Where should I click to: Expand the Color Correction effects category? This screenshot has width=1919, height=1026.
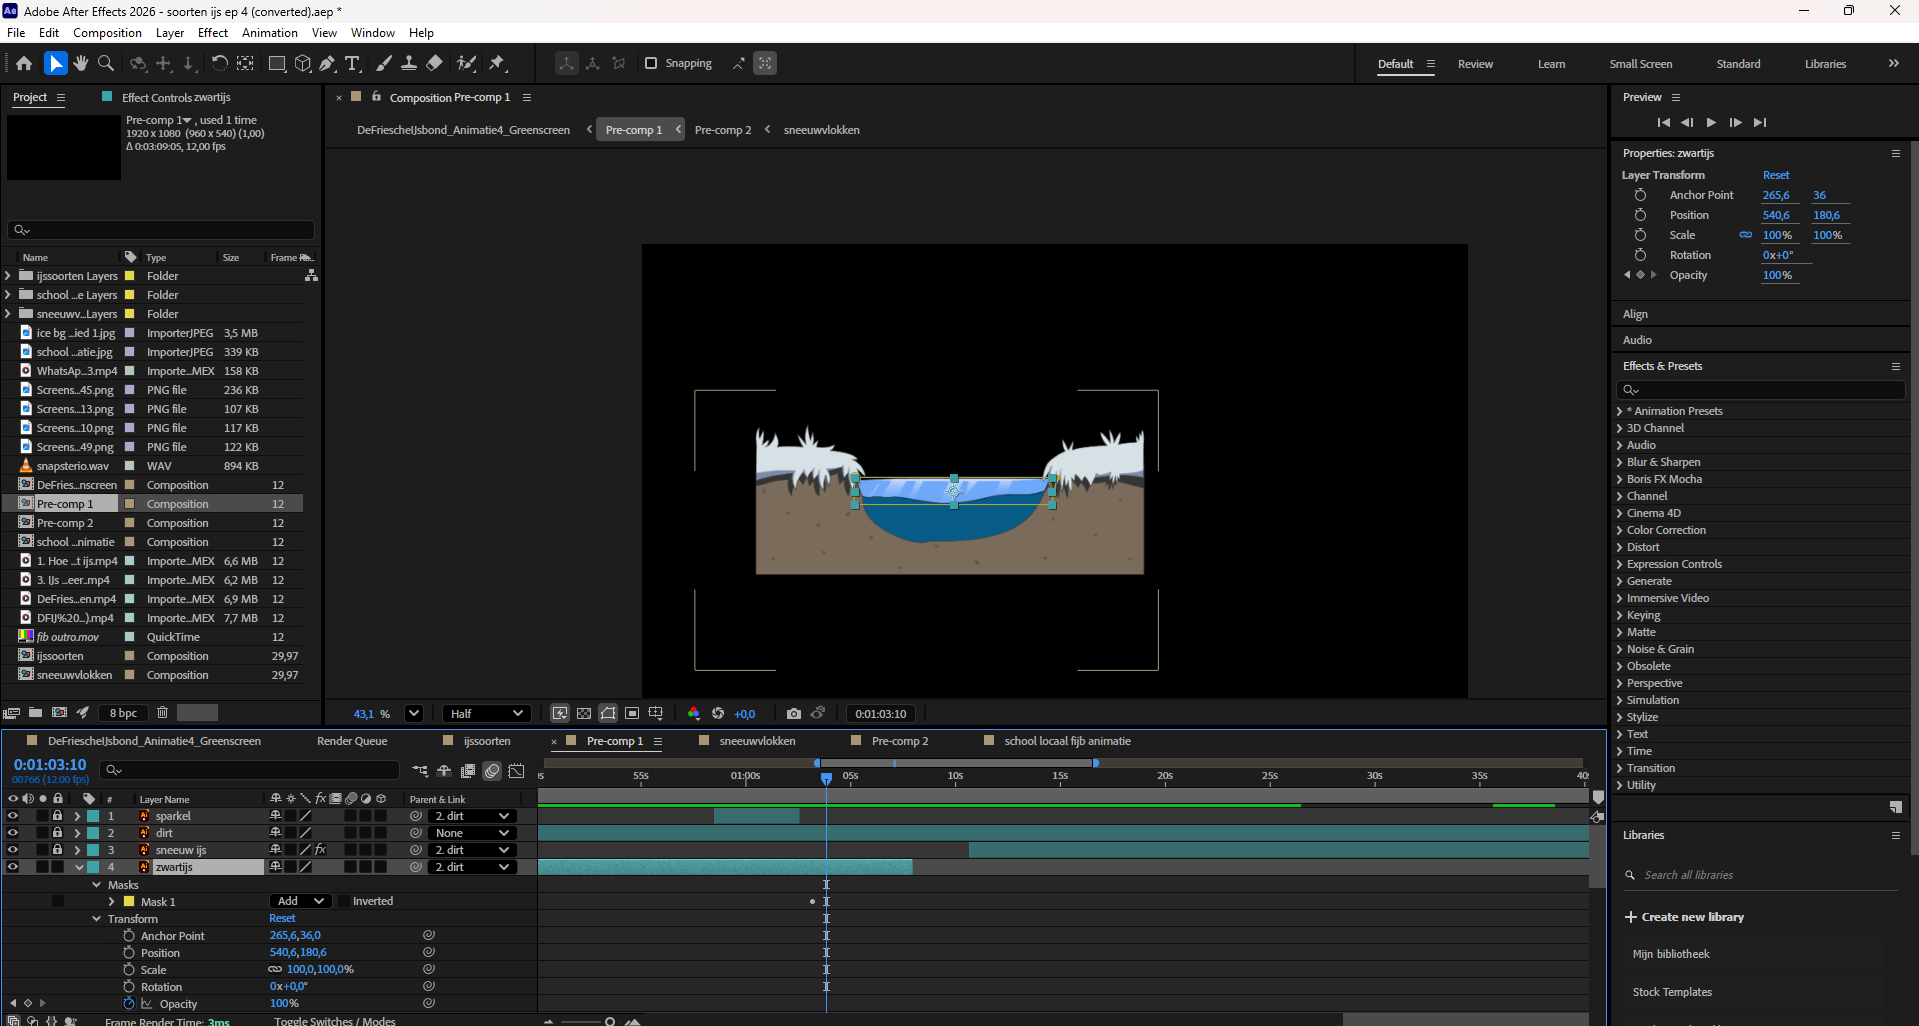(1620, 530)
